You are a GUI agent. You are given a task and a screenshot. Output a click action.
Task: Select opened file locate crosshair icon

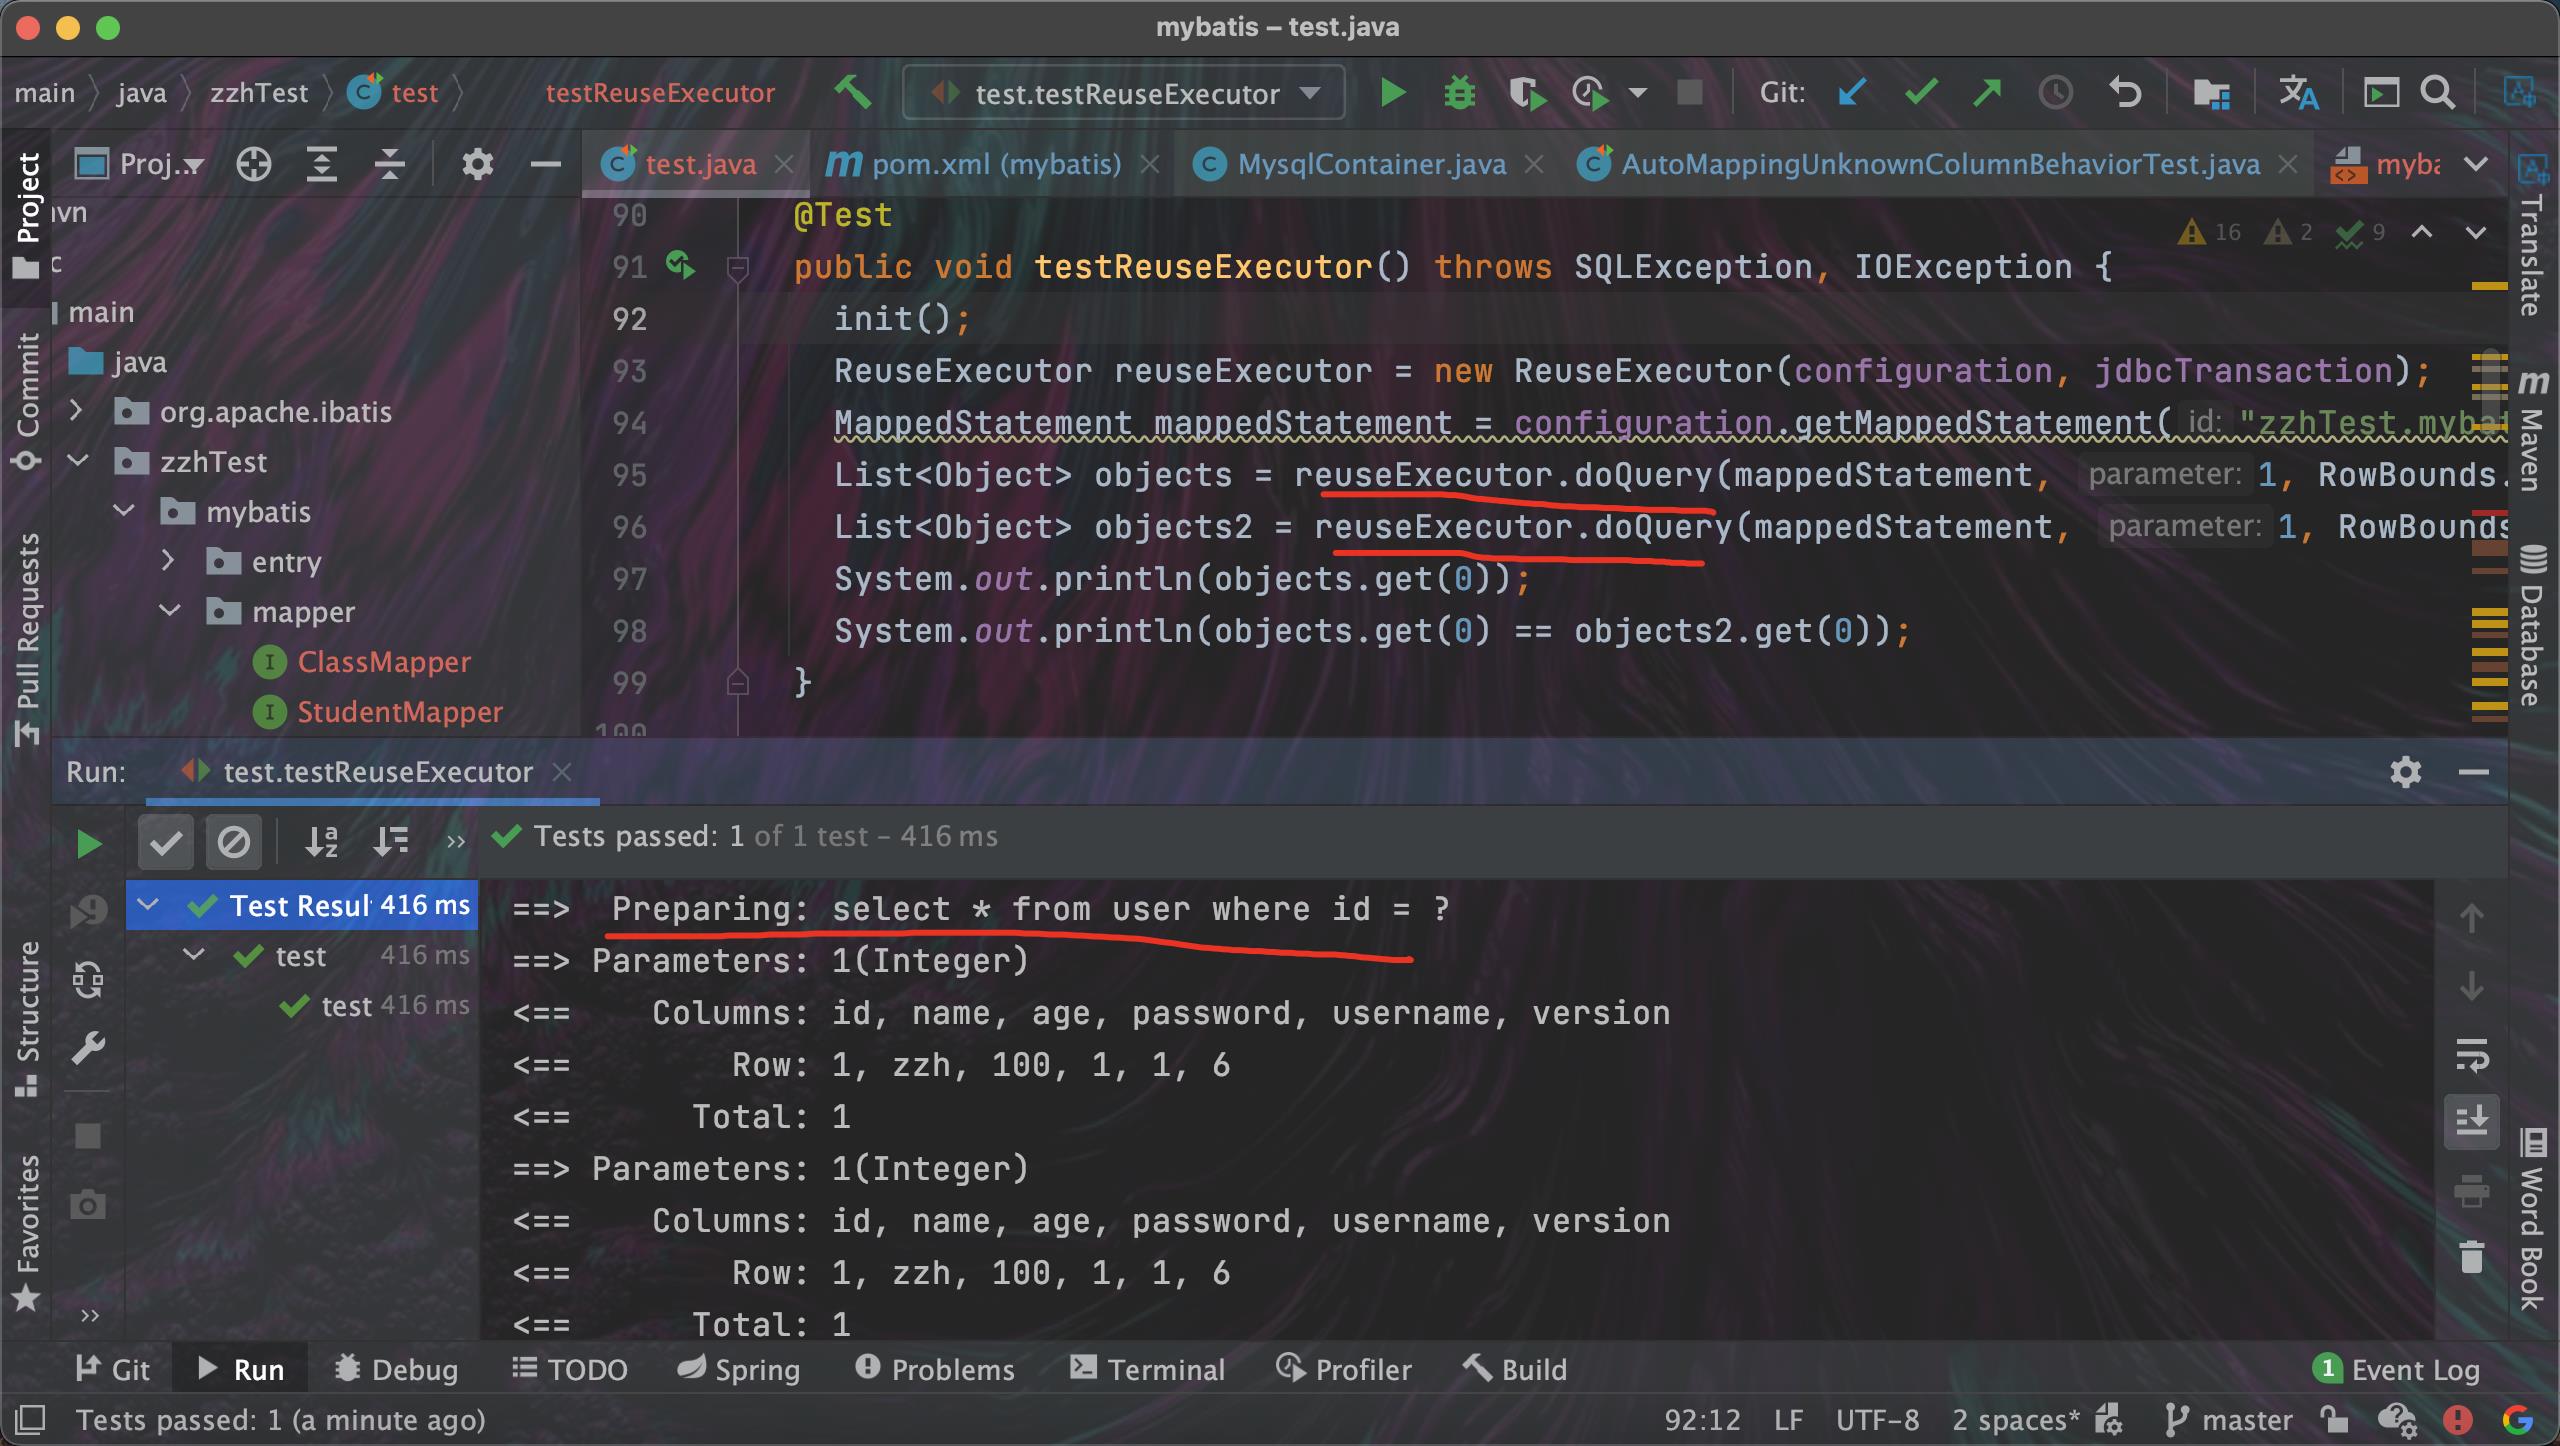(254, 164)
